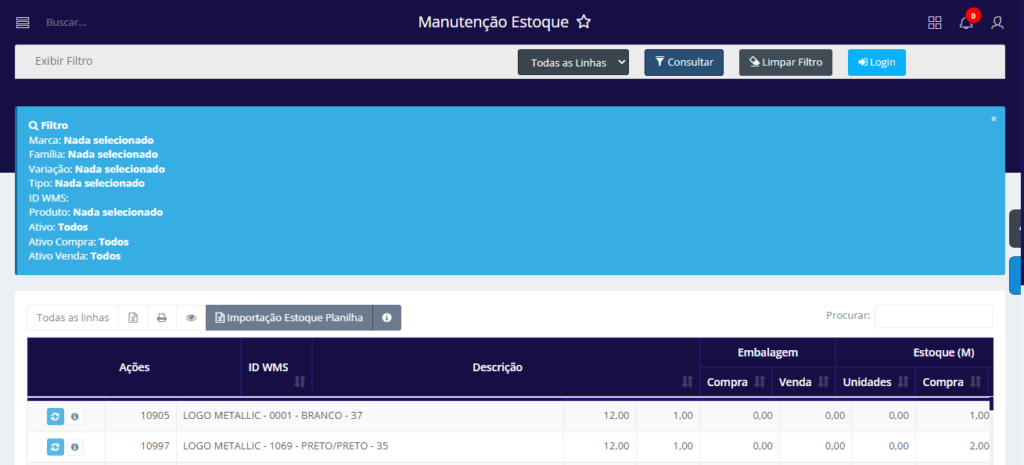
Task: Click the Consultar button
Action: 683,62
